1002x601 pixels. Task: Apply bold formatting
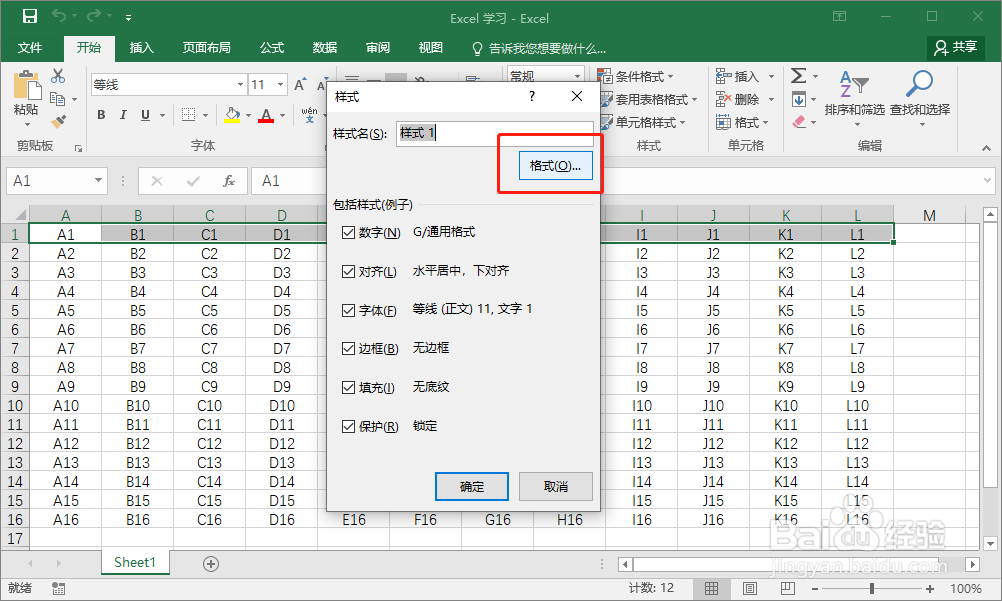(x=101, y=115)
